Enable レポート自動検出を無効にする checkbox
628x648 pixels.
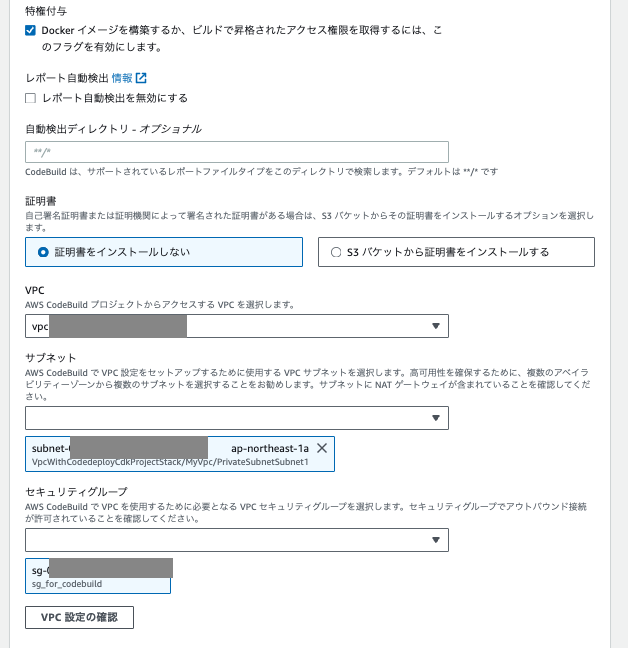click(31, 98)
